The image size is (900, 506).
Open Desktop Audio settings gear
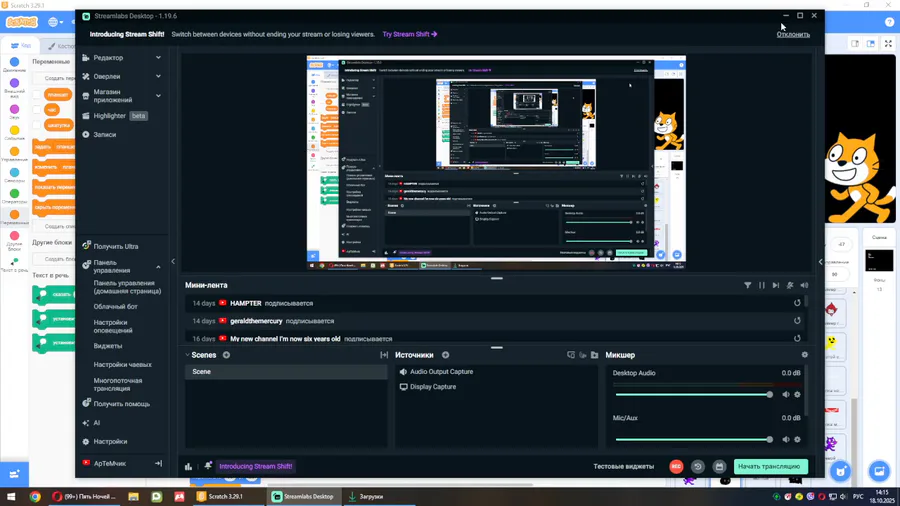[x=797, y=395]
